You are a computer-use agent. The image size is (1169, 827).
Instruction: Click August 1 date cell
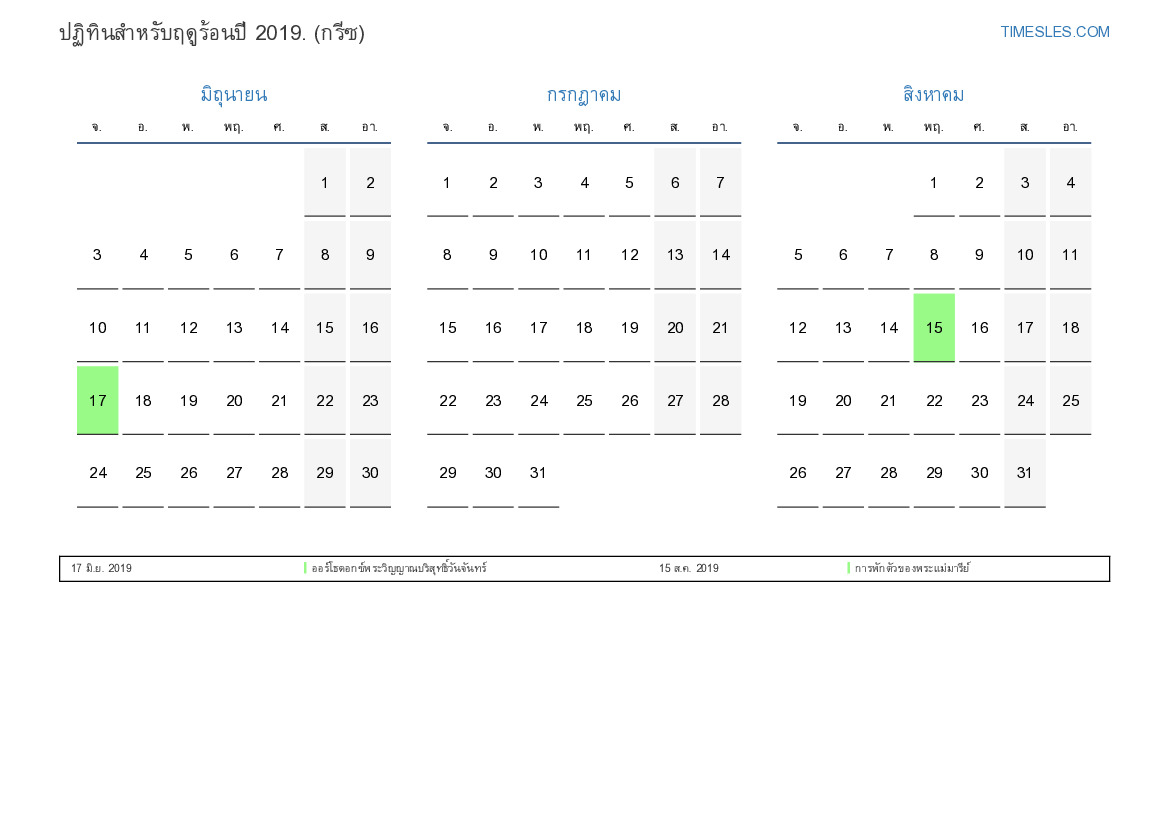[x=934, y=182]
